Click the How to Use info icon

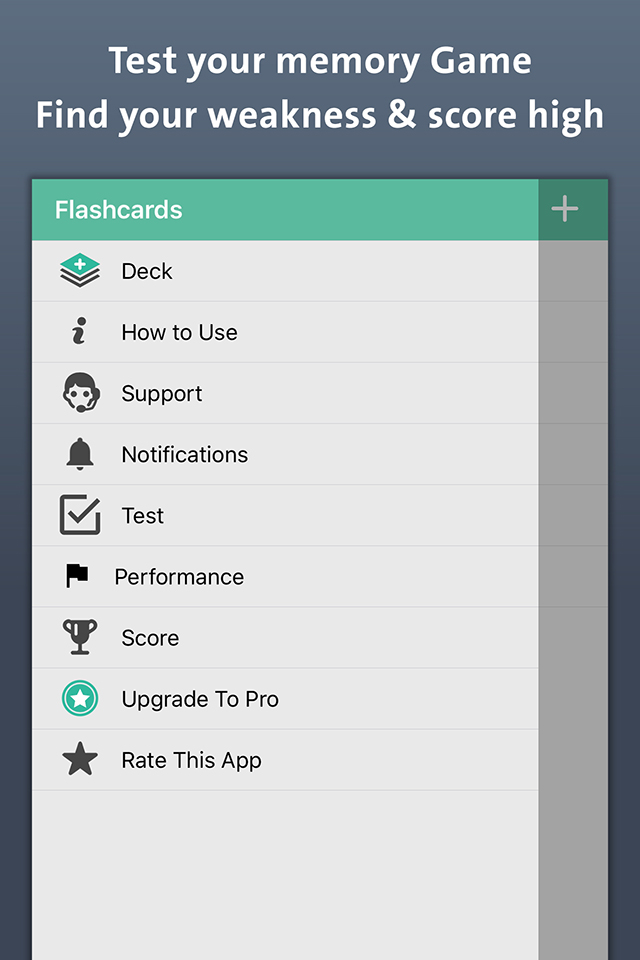point(80,332)
